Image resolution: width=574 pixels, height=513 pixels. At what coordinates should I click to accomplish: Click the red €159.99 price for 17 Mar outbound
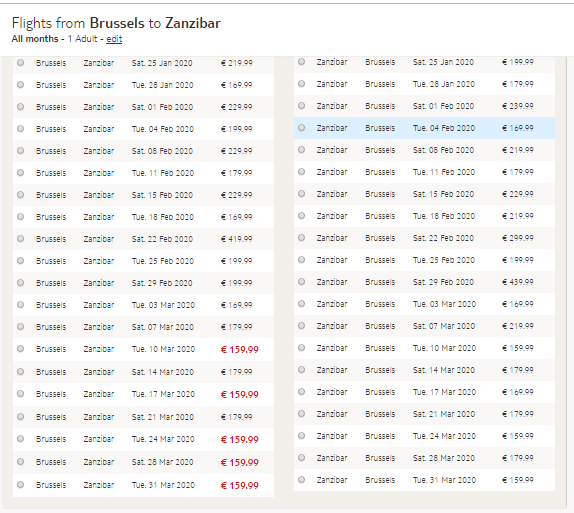tap(239, 394)
